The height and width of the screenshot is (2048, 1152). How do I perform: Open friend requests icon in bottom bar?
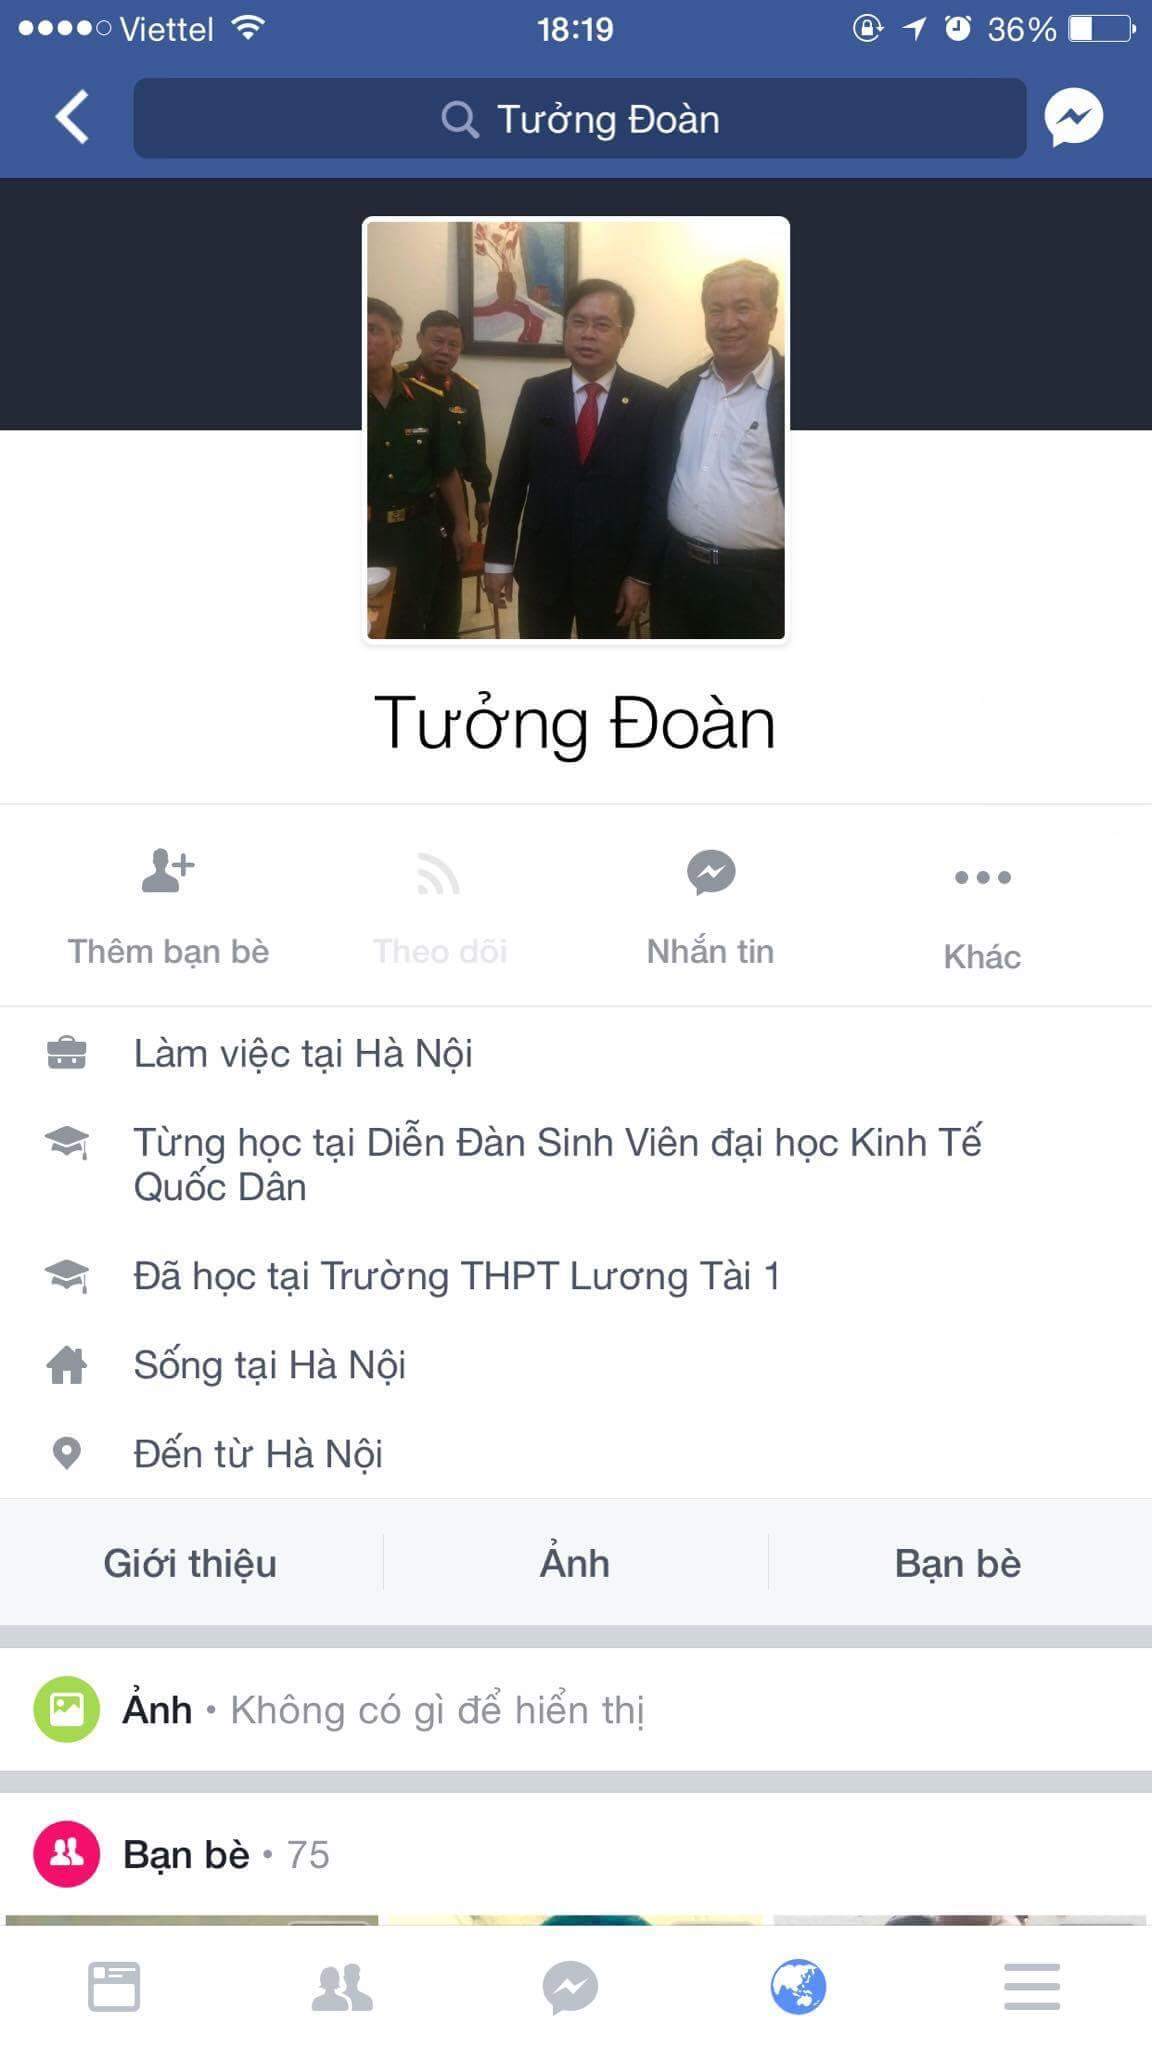(x=342, y=1987)
